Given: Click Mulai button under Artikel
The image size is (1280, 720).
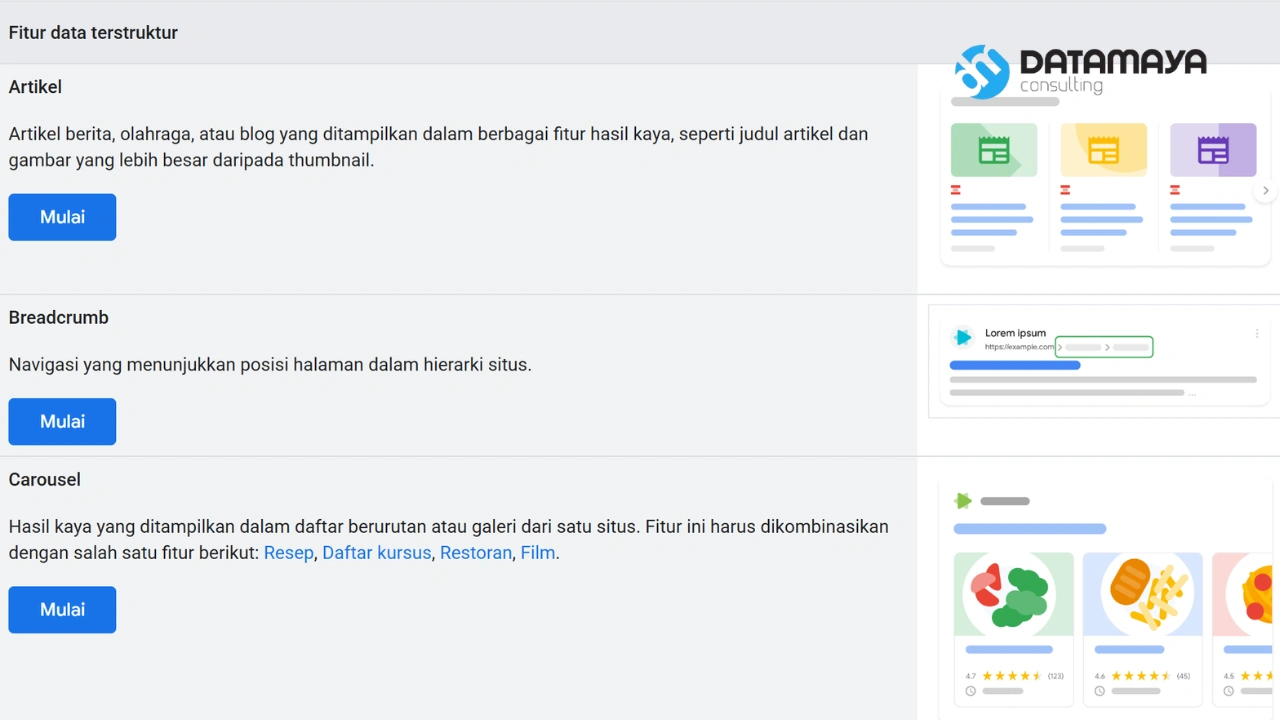Looking at the screenshot, I should pos(62,217).
